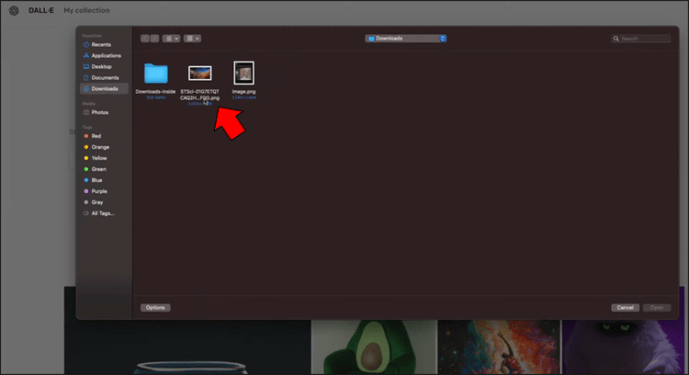Filter by the Red tag
The image size is (689, 375).
[x=96, y=136]
